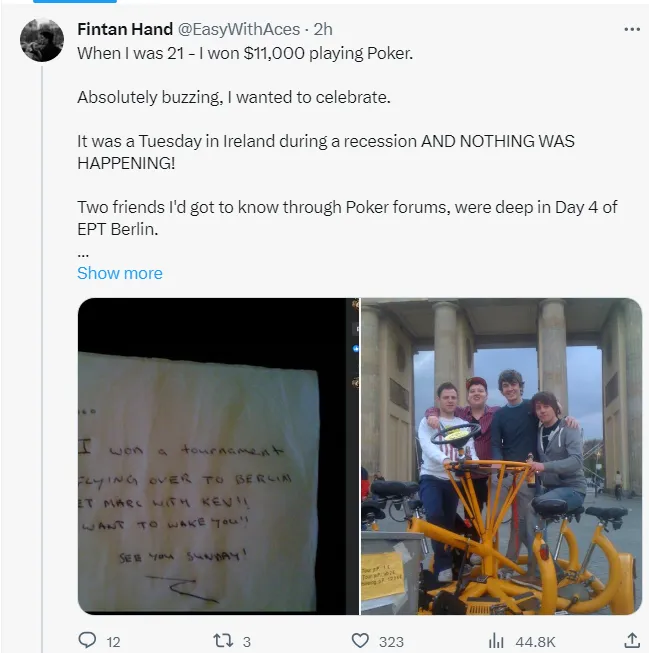Image resolution: width=649 pixels, height=653 pixels.
Task: Click the retweet count of 3
Action: coord(247,642)
